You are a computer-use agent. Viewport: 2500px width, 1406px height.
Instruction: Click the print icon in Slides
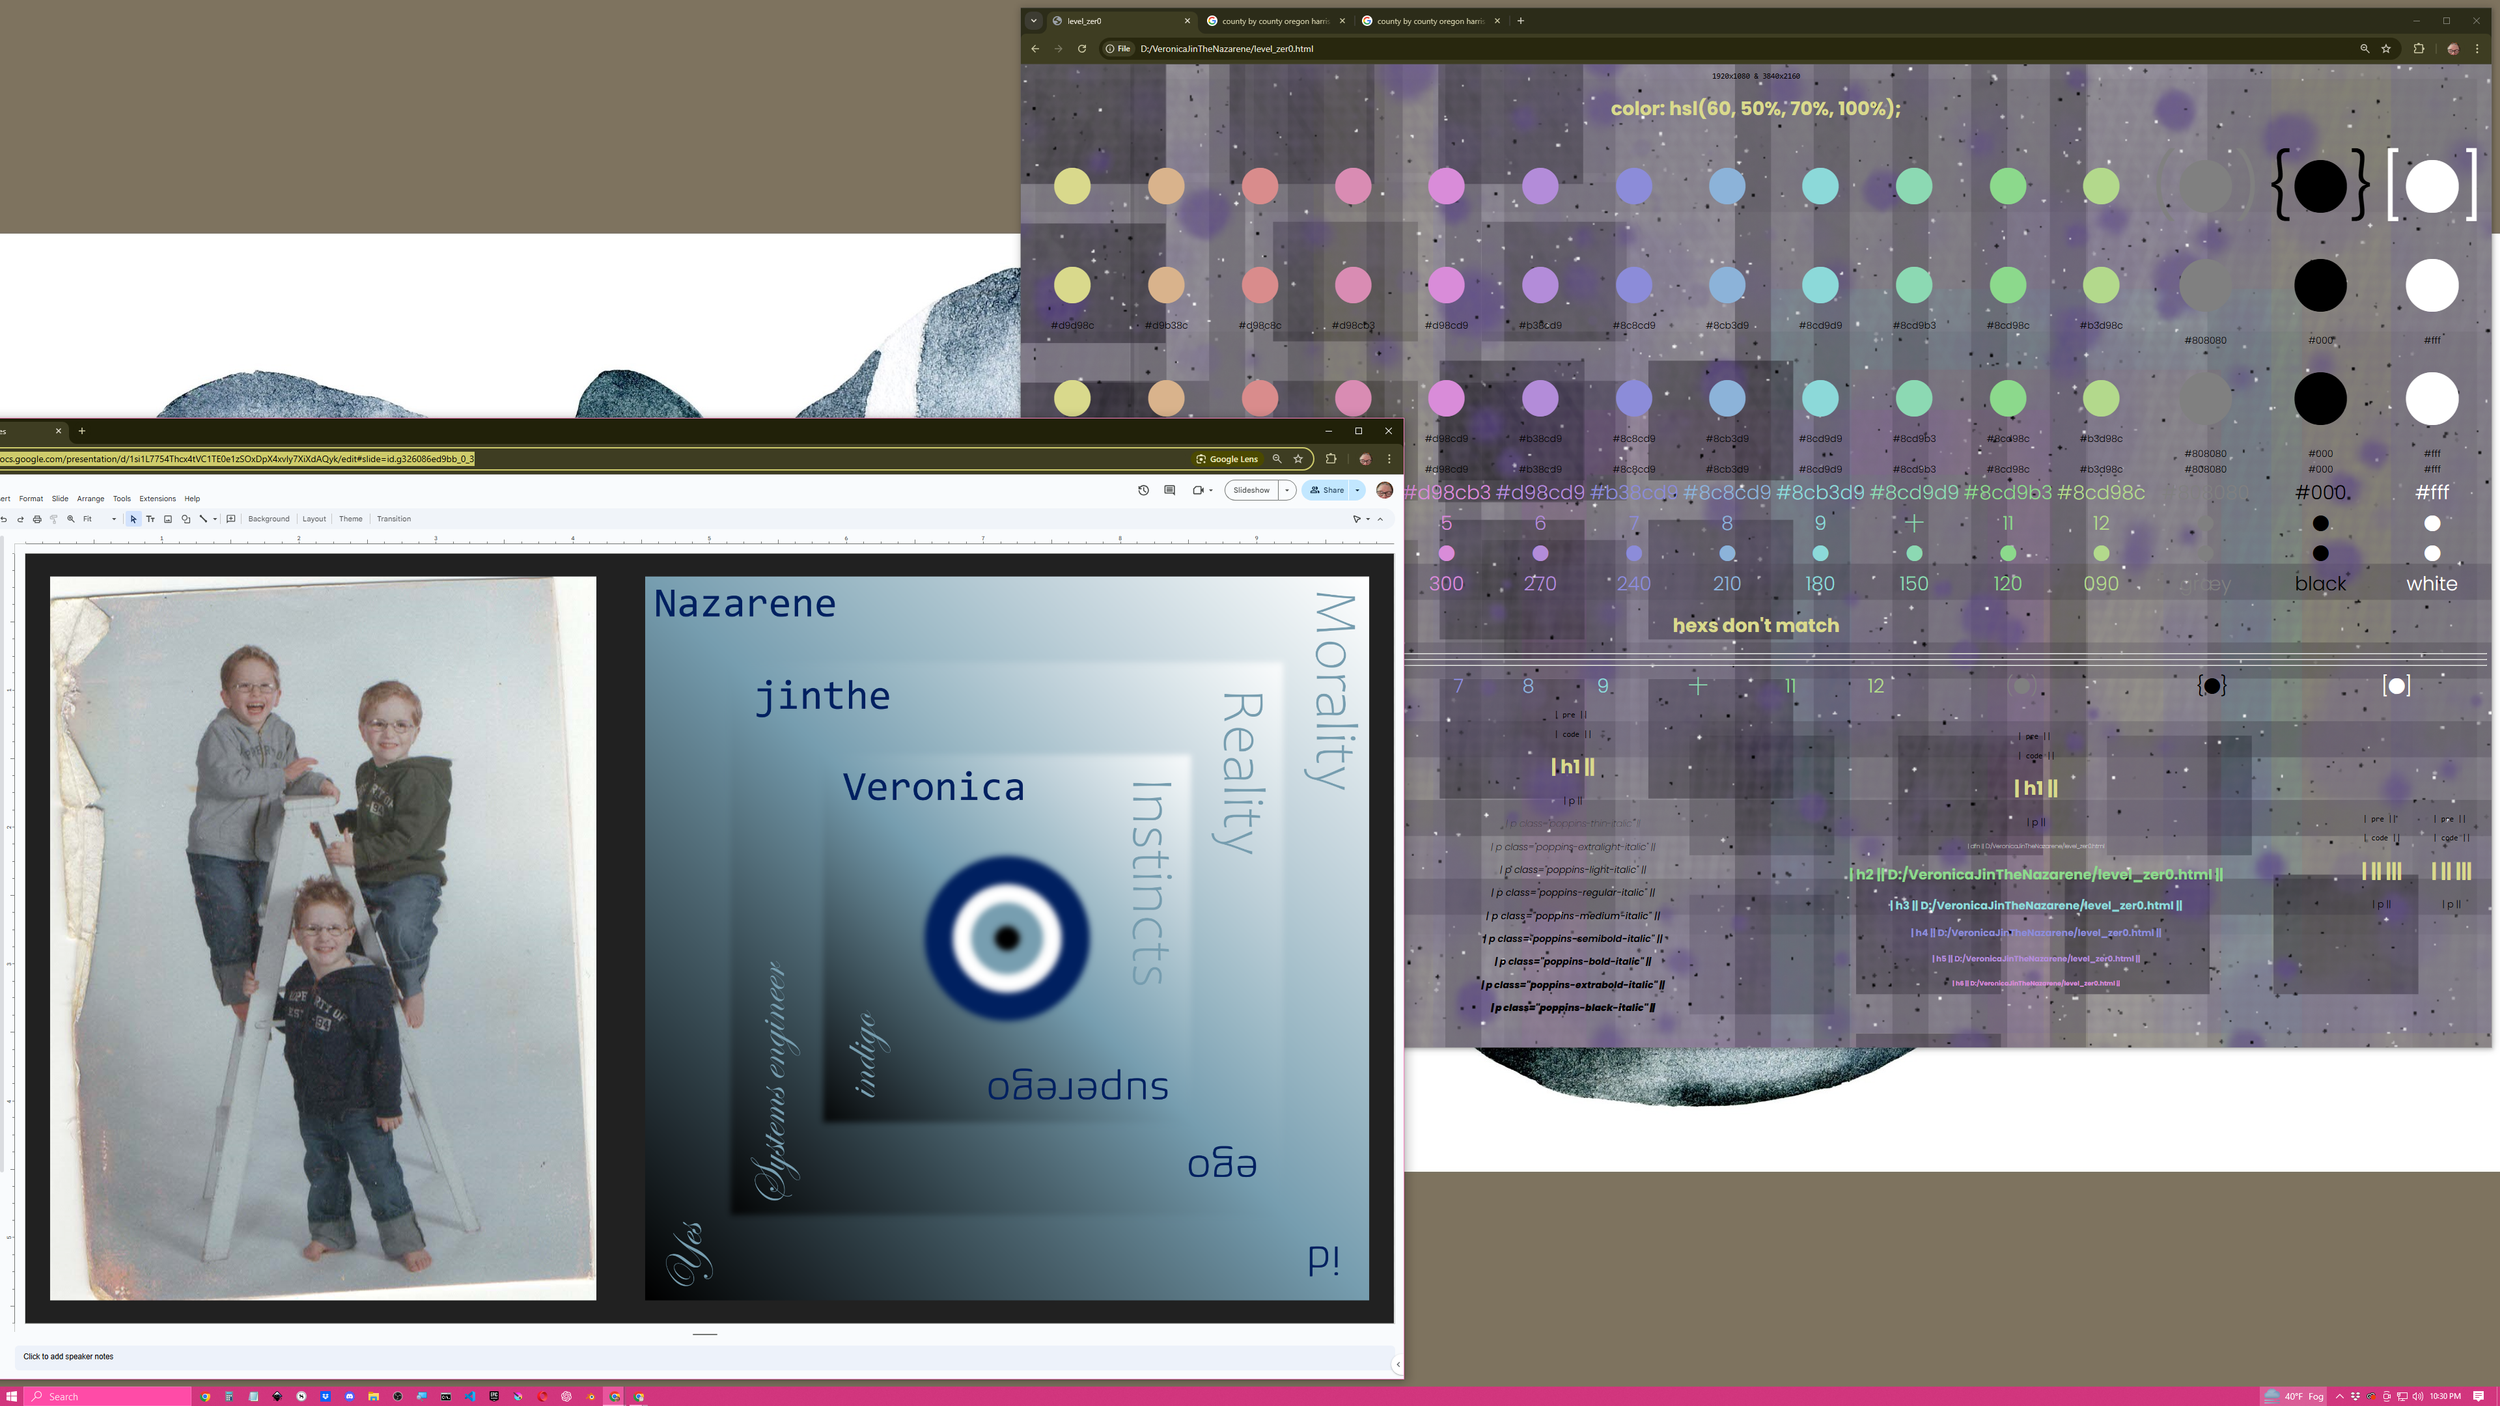coord(37,519)
